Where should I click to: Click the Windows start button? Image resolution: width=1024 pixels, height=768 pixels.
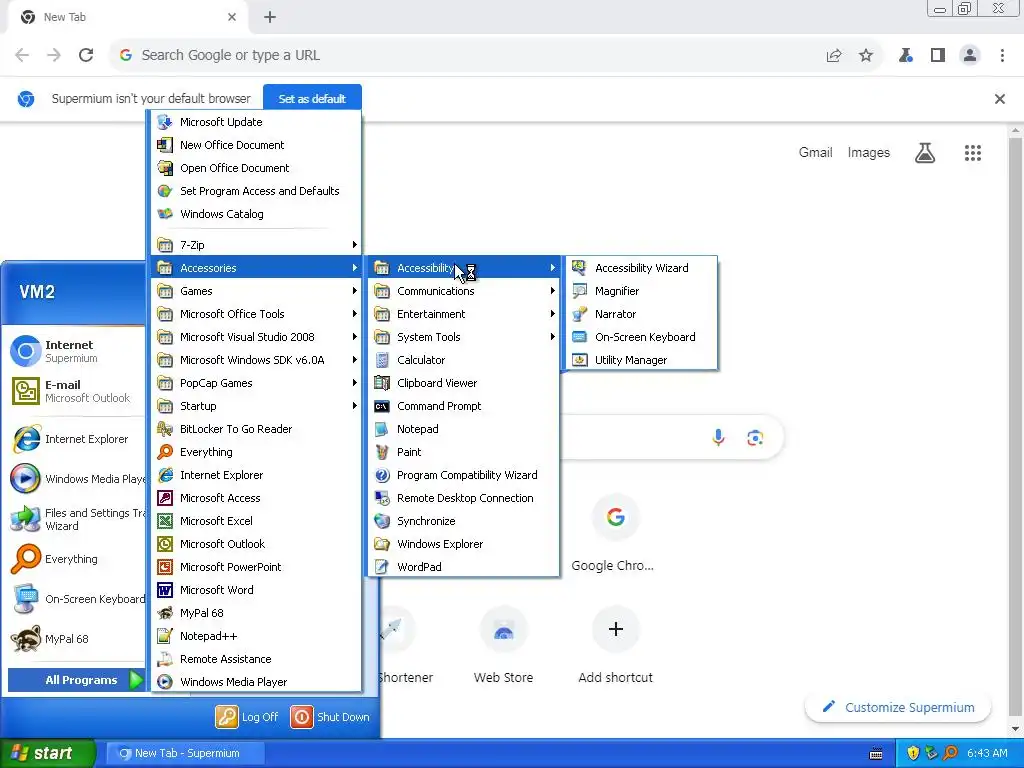pyautogui.click(x=48, y=753)
